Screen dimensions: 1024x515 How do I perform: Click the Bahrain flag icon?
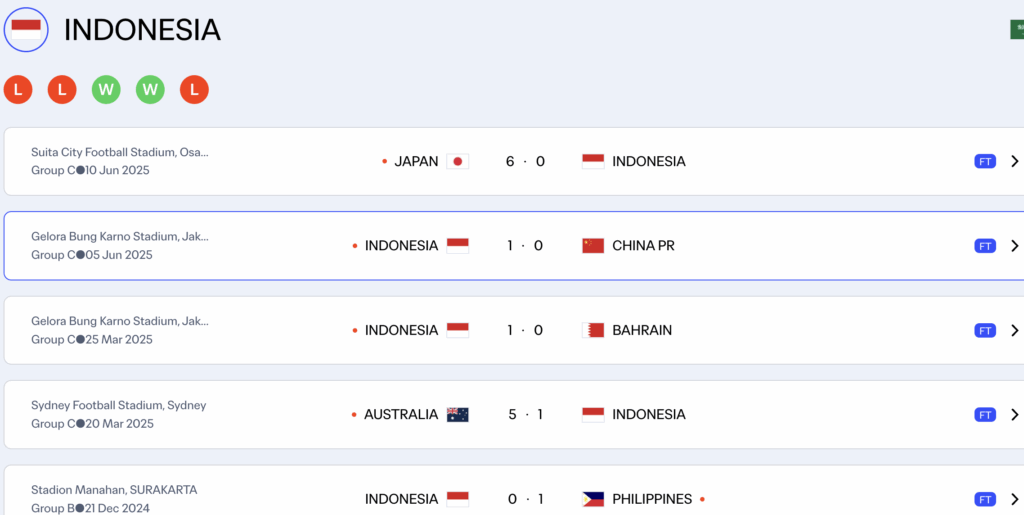click(593, 330)
